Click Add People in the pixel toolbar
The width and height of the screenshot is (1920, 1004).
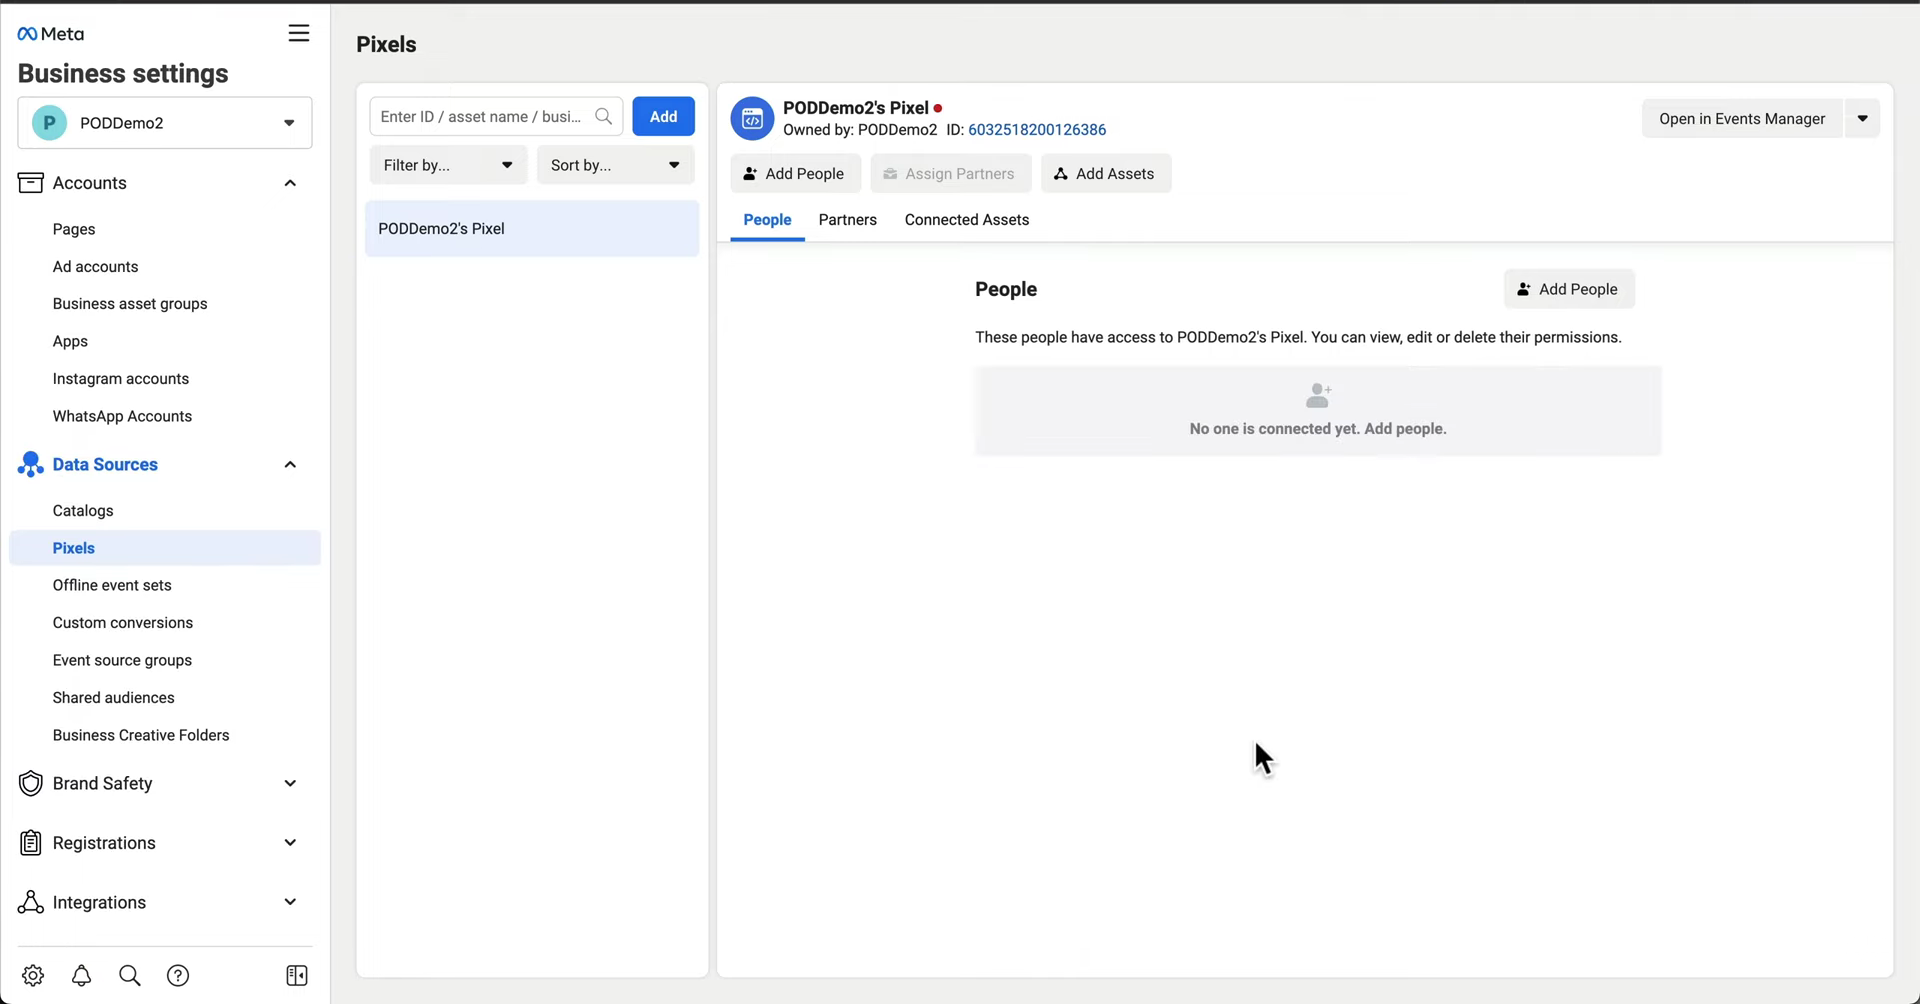(795, 174)
